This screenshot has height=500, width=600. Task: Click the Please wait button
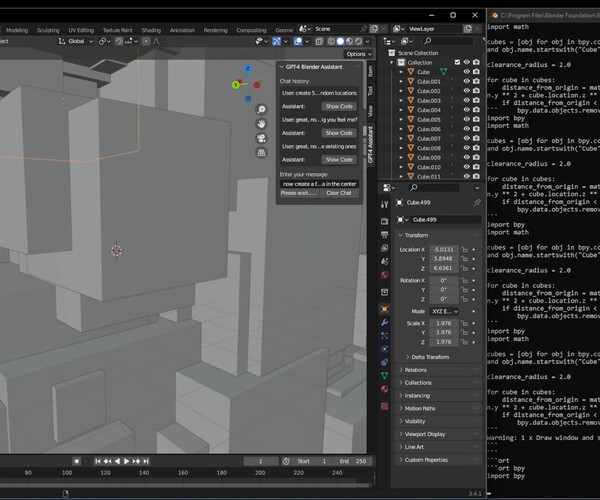click(x=298, y=193)
